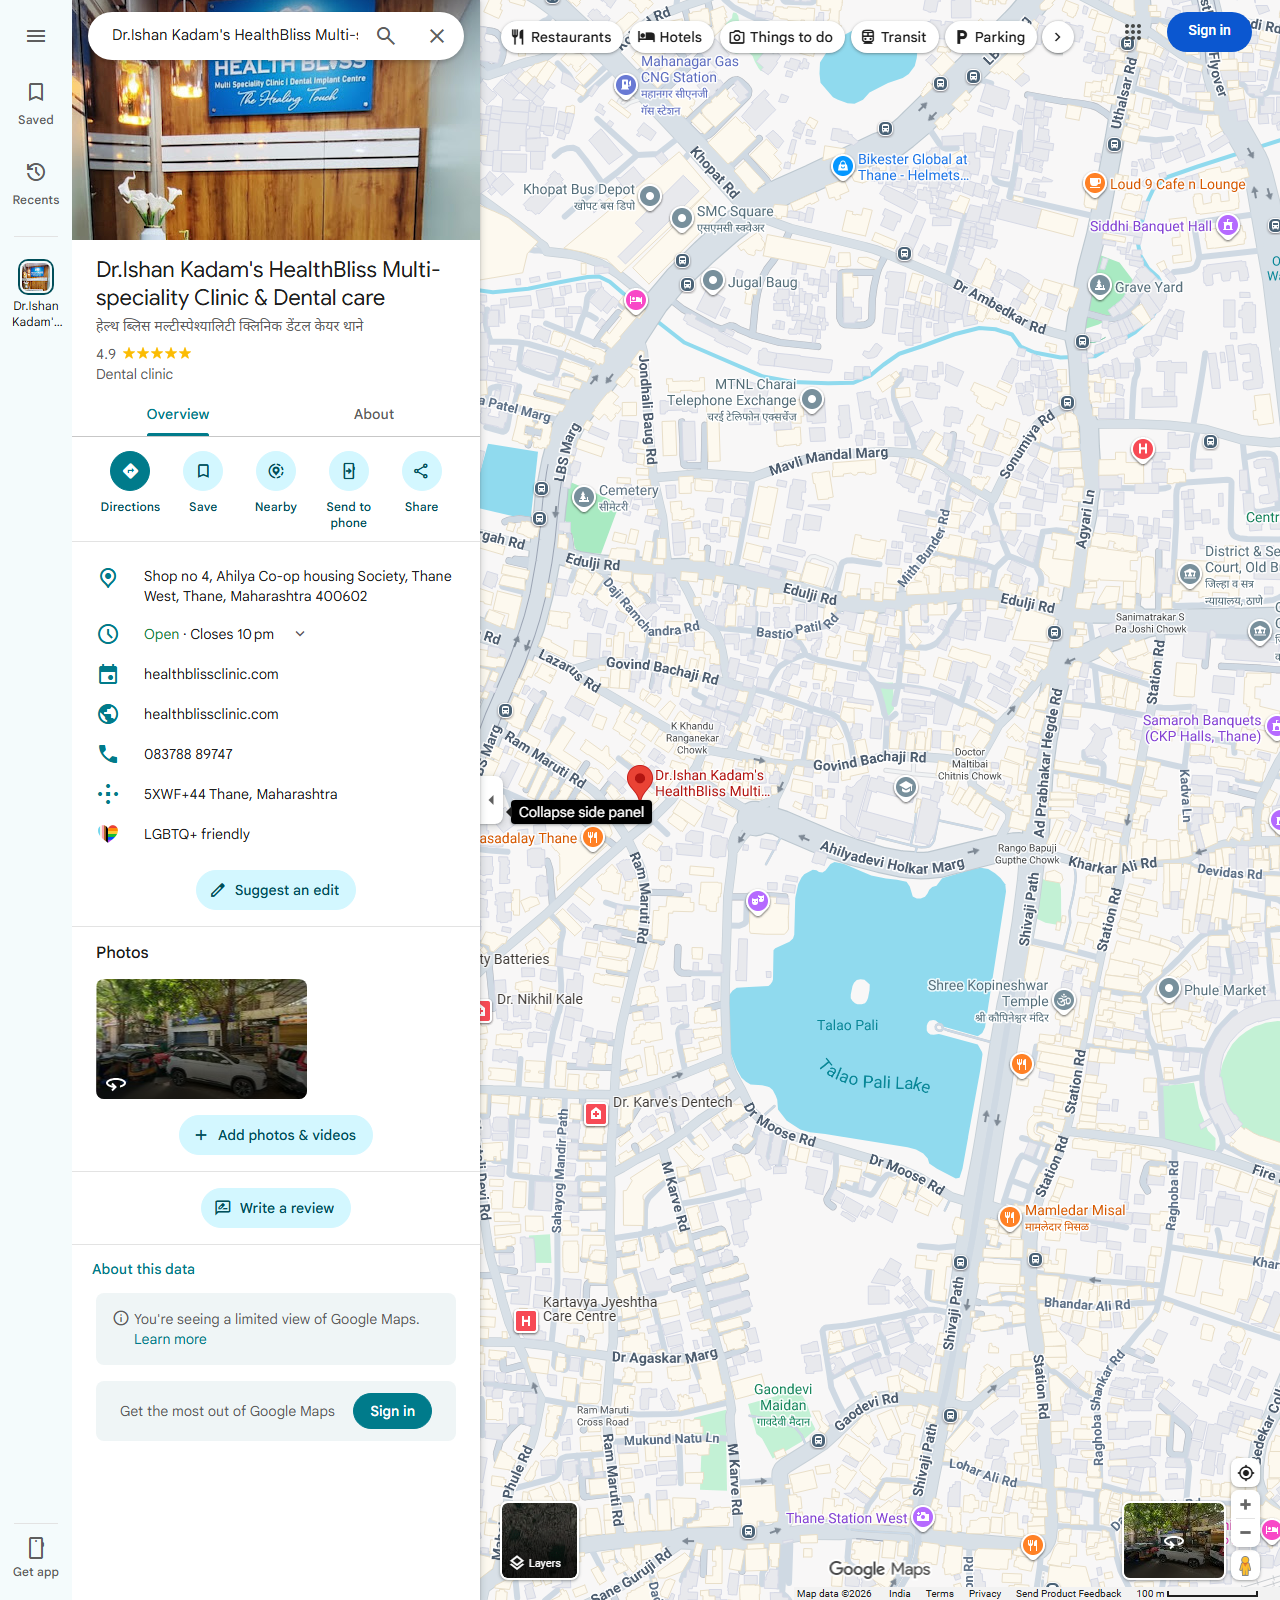1280x1600 pixels.
Task: Click Siddhi Banquet Hall marker
Action: coord(1228,225)
